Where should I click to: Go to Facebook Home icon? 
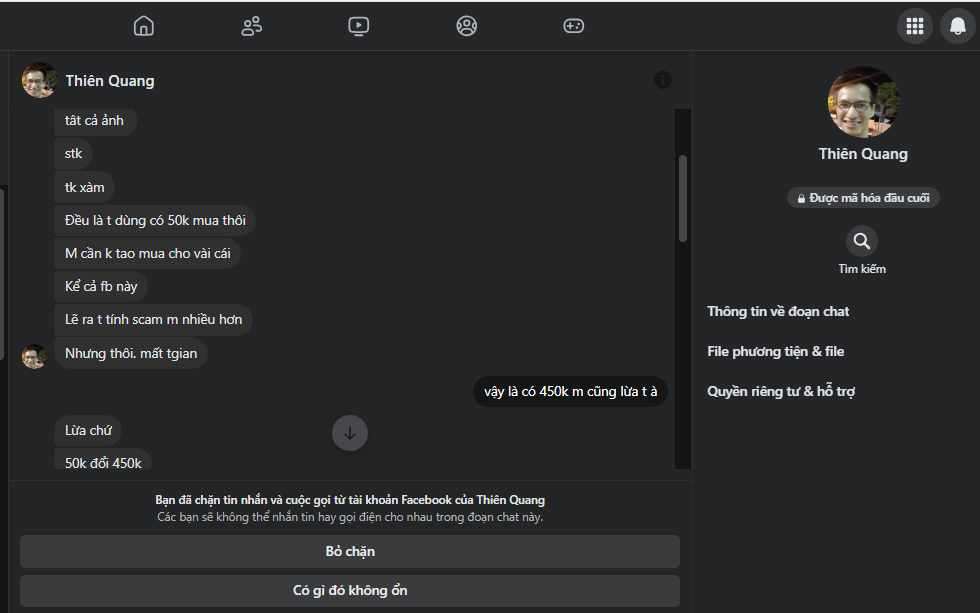click(144, 26)
